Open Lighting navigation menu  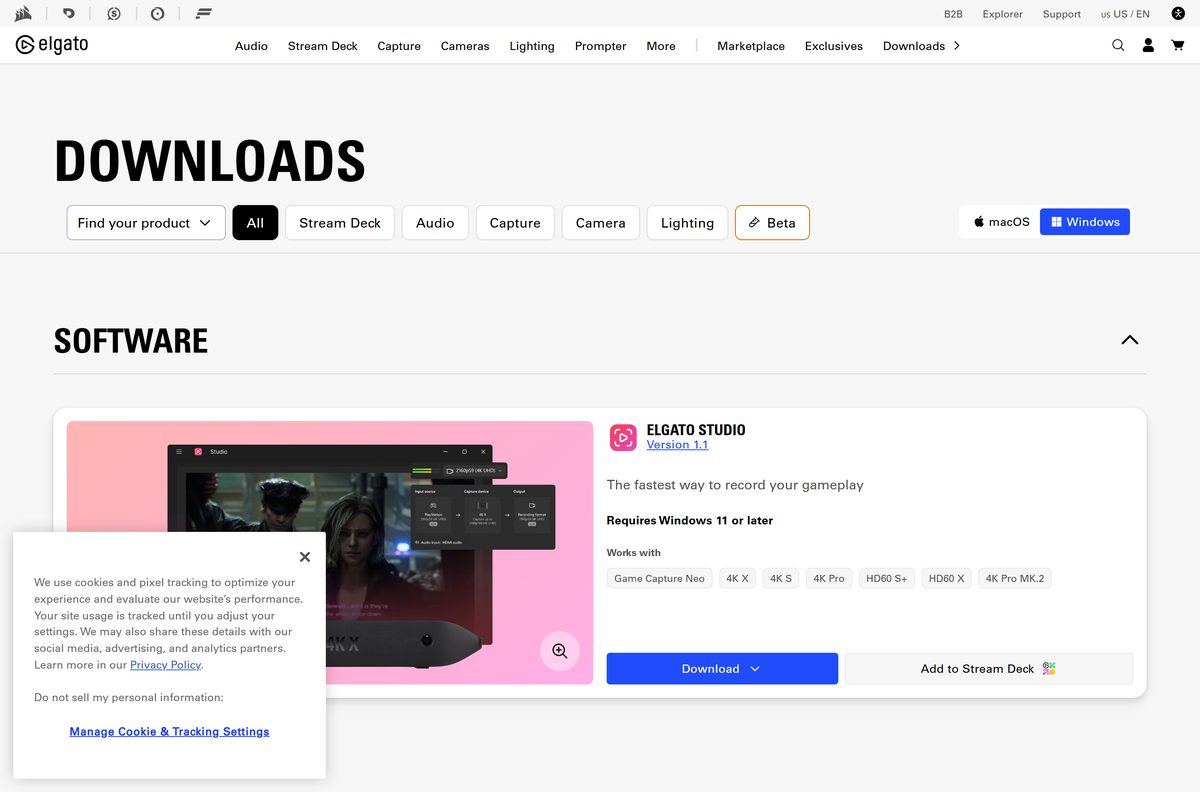tap(532, 46)
